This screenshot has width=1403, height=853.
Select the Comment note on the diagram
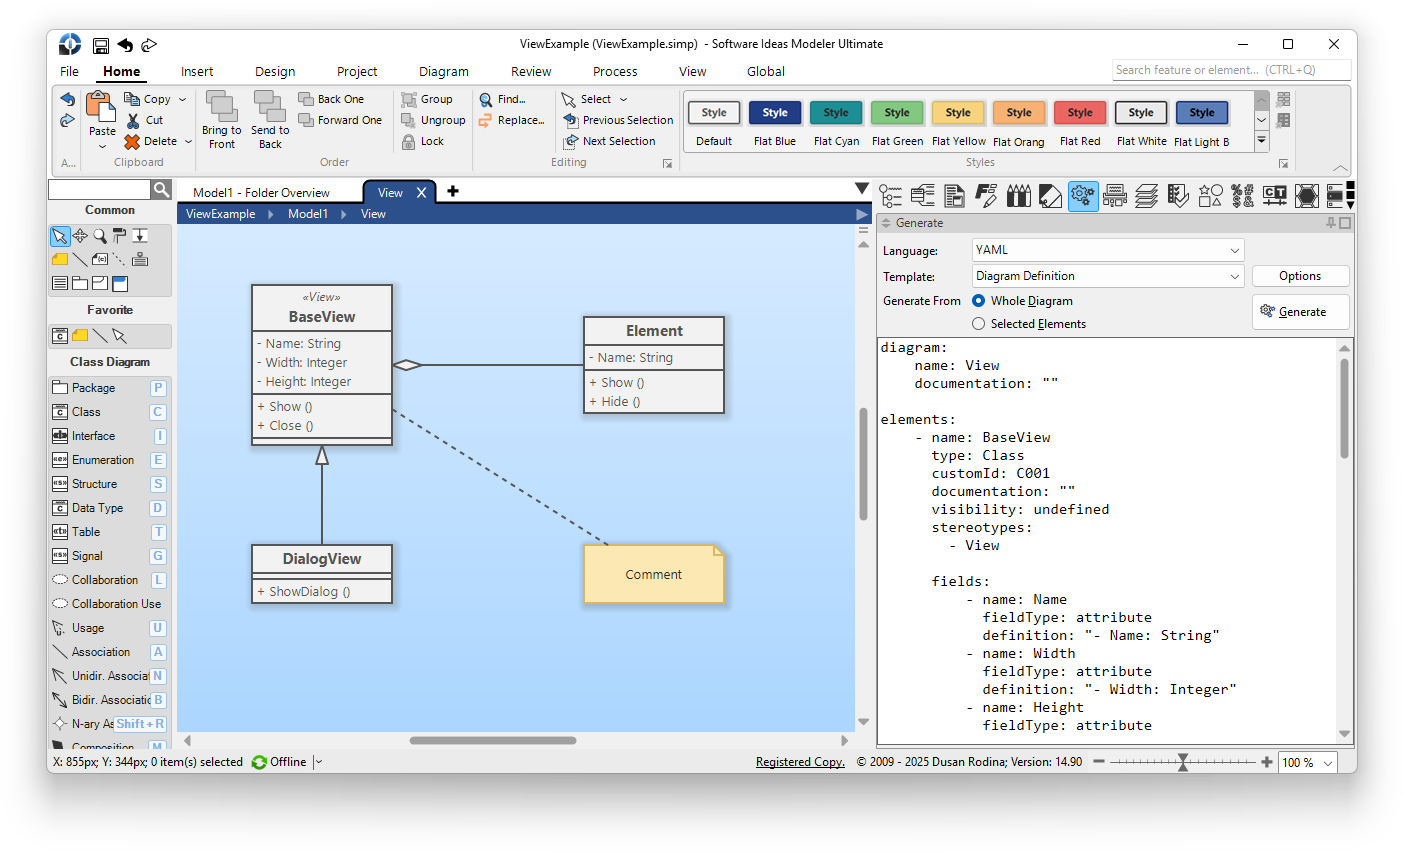[654, 574]
